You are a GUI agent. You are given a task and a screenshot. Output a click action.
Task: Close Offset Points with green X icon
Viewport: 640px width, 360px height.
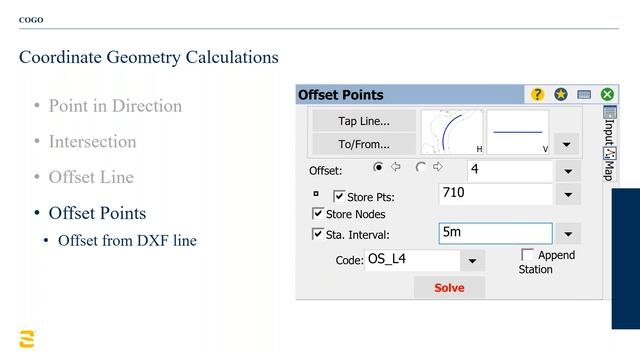coord(607,95)
